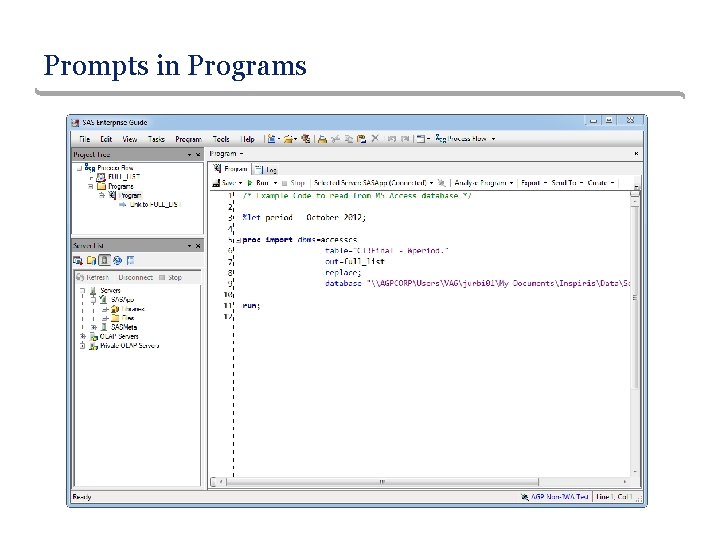The width and height of the screenshot is (720, 540).
Task: Collapse the Programs folder node
Action: [90, 186]
